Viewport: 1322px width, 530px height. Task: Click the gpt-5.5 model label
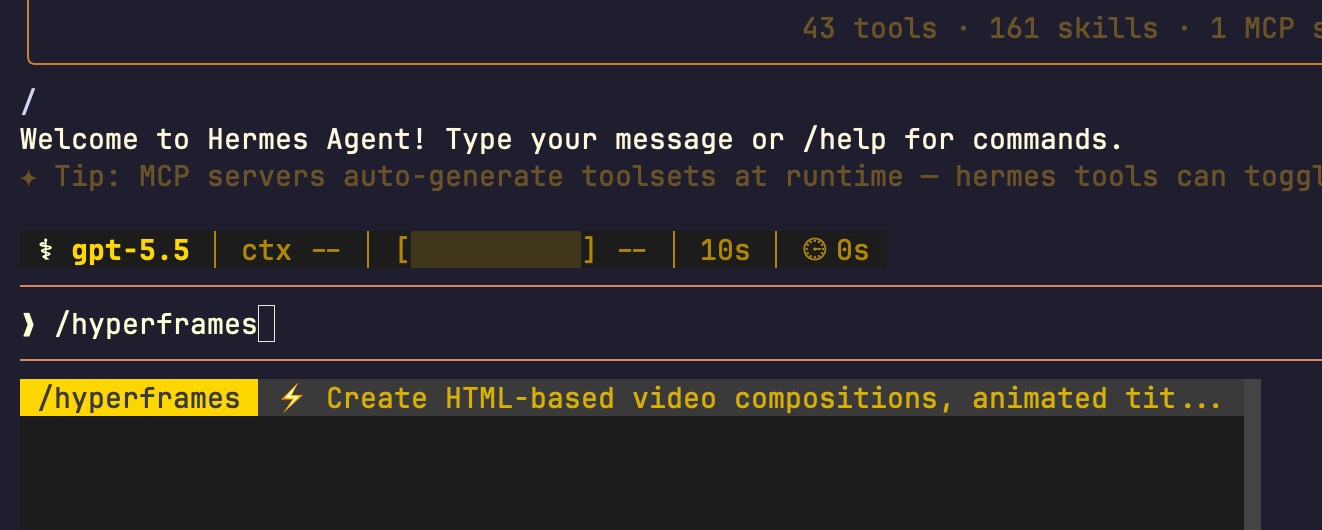[130, 250]
